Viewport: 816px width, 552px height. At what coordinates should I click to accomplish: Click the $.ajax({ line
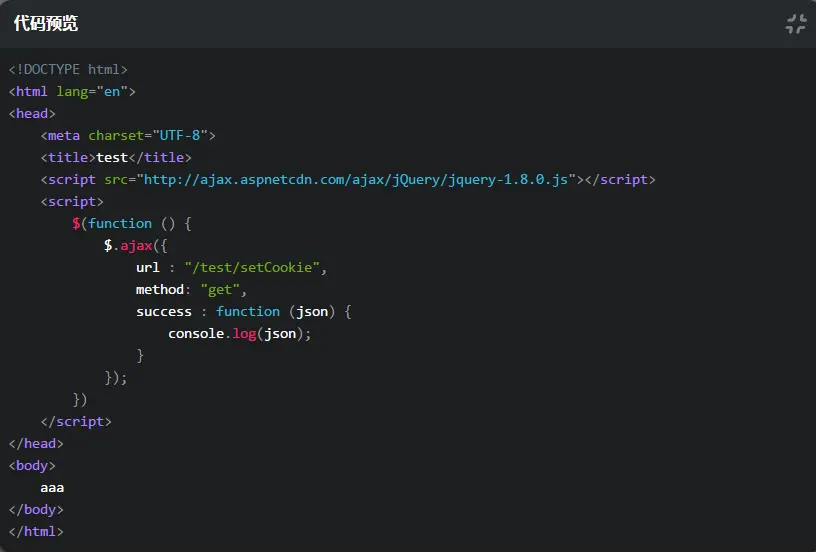pos(136,246)
